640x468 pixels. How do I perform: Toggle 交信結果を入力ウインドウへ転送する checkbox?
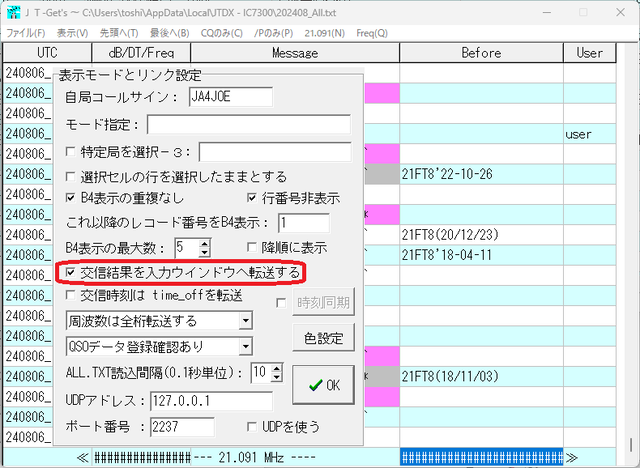click(x=71, y=272)
